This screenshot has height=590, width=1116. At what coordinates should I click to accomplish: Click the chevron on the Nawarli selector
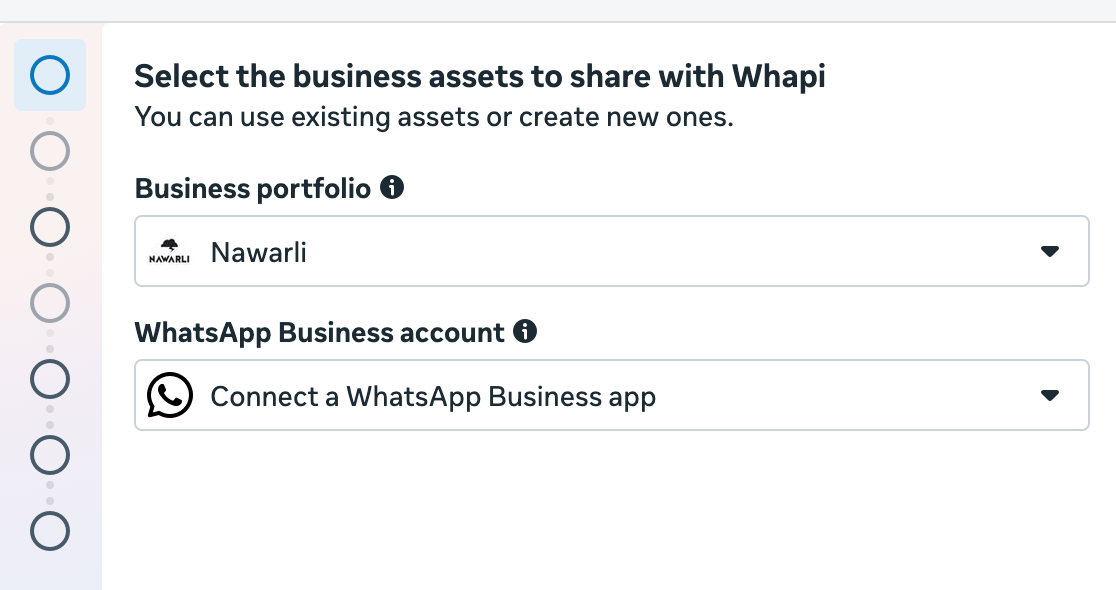point(1050,251)
